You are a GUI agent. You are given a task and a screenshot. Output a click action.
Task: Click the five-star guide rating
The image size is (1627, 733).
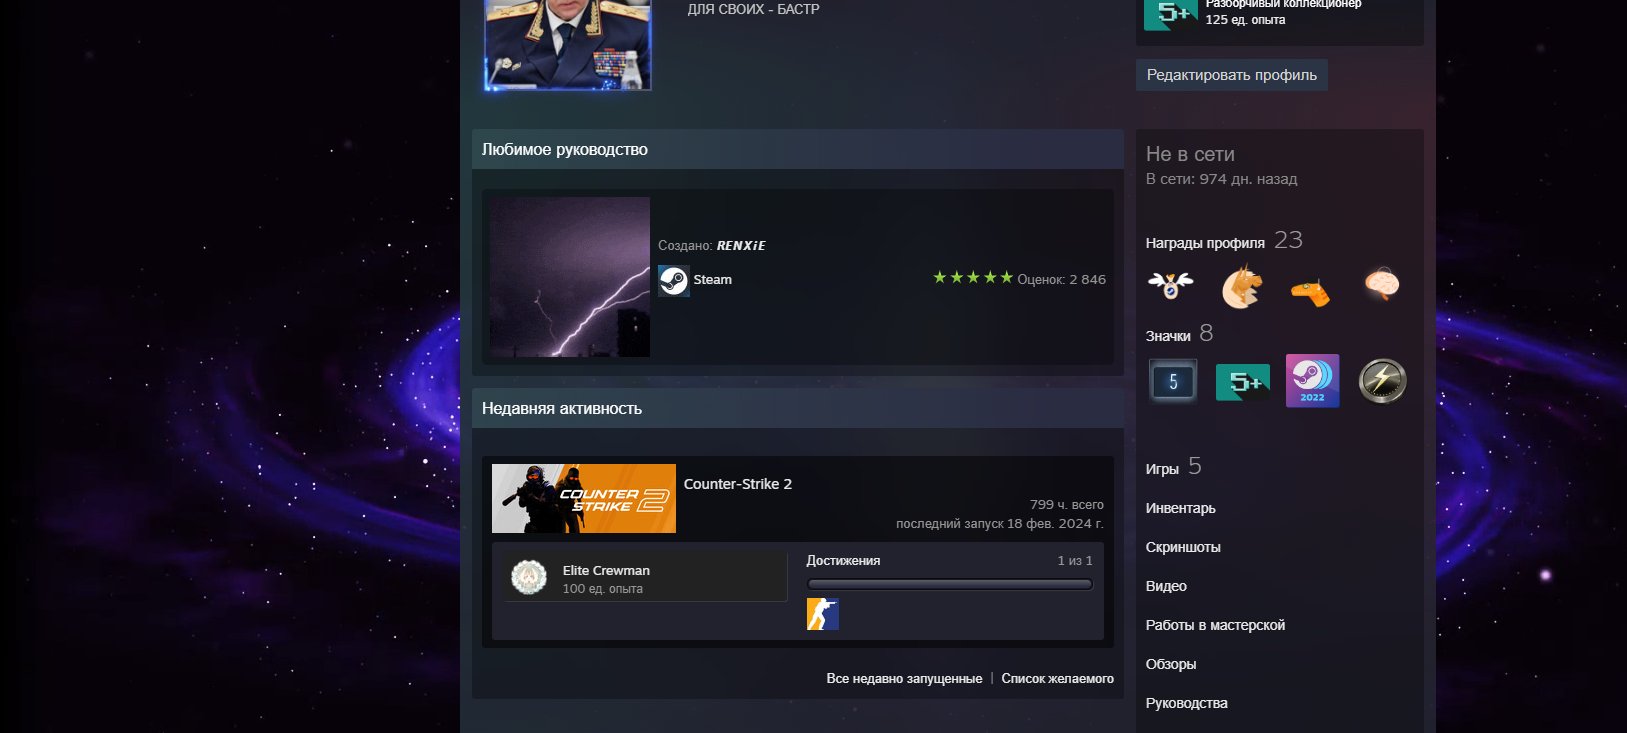click(x=973, y=278)
